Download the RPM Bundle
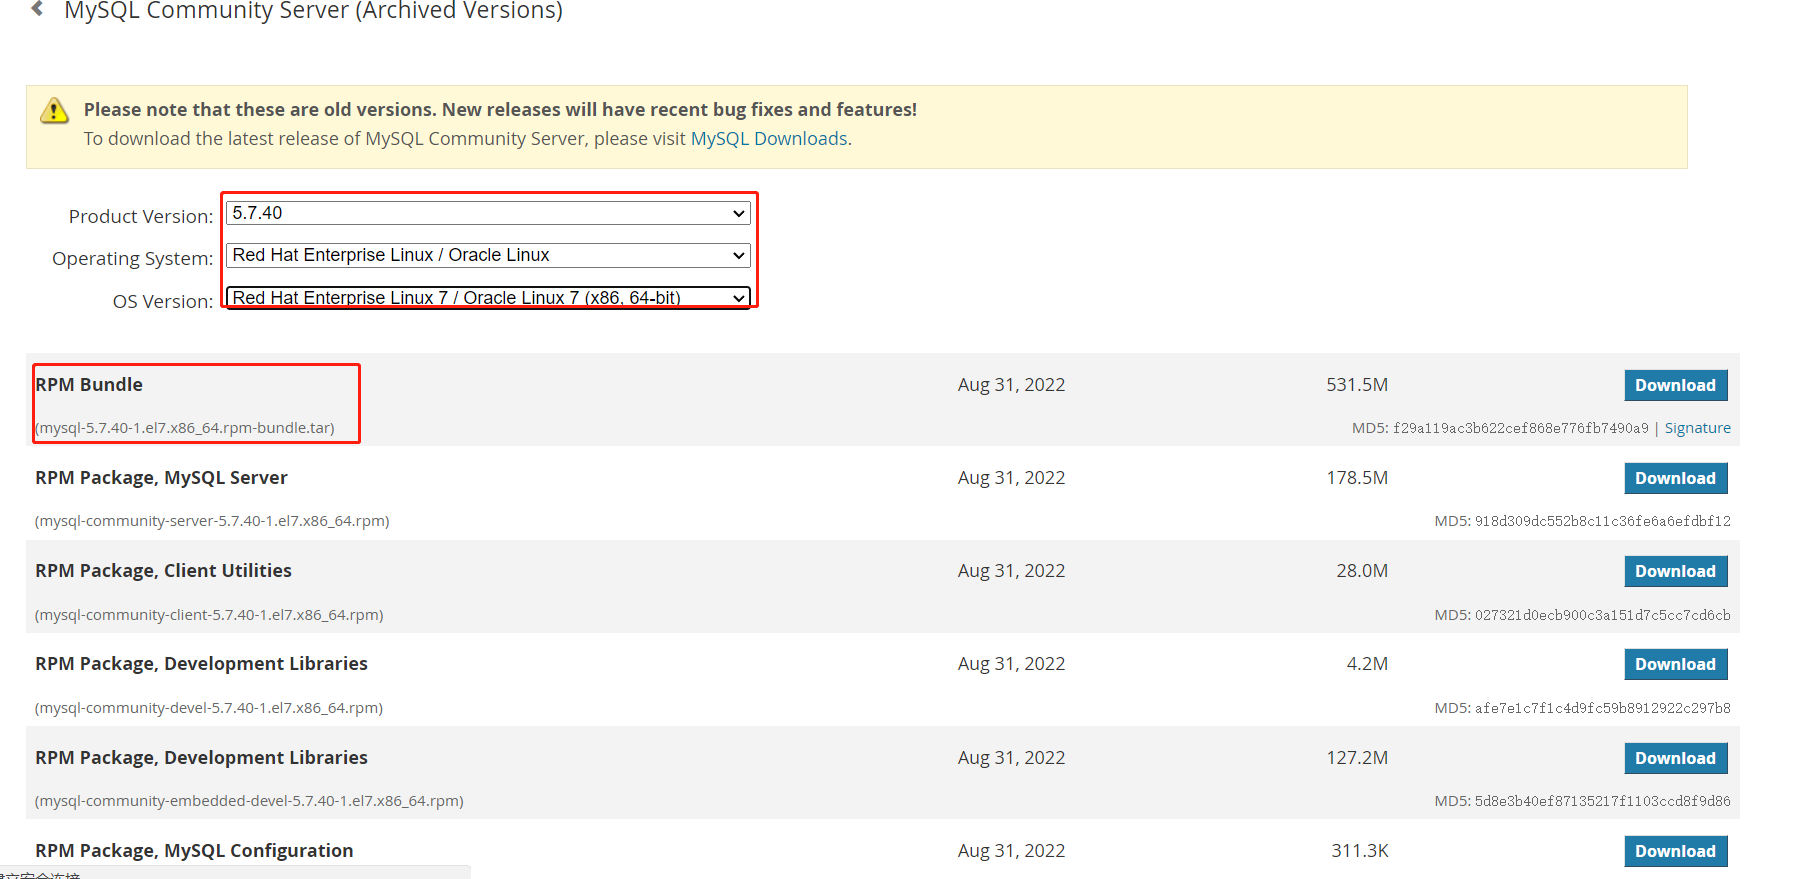 pyautogui.click(x=1675, y=385)
